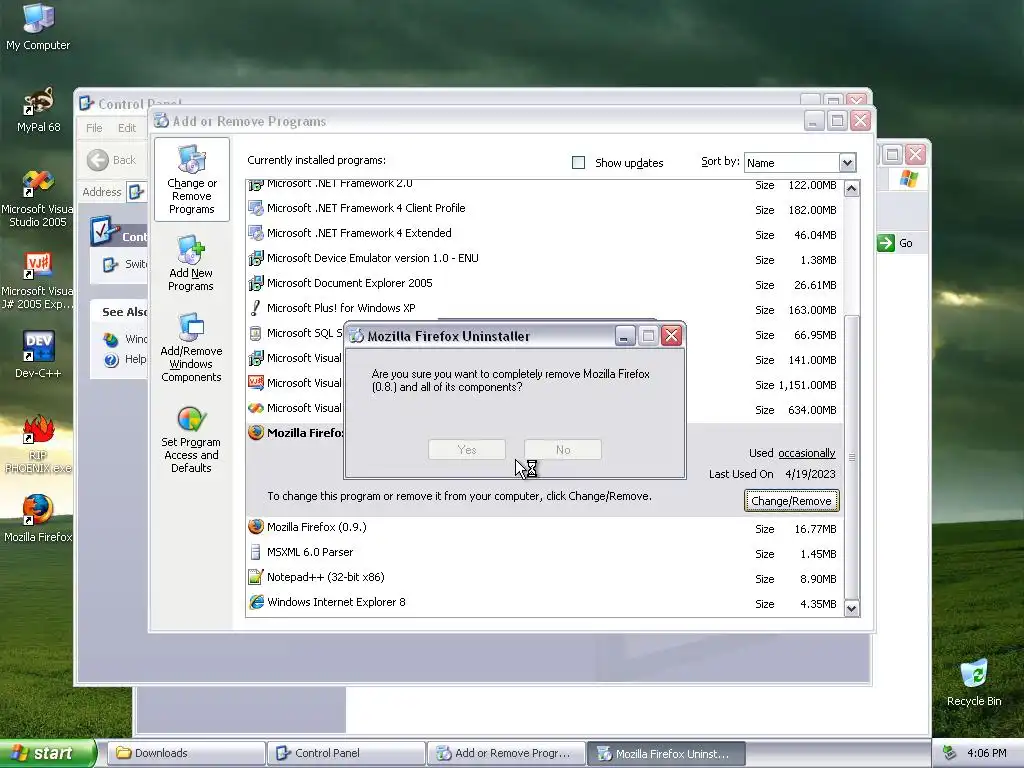Click Yes in Firefox Uninstaller dialog
Image resolution: width=1024 pixels, height=768 pixels.
(x=467, y=449)
